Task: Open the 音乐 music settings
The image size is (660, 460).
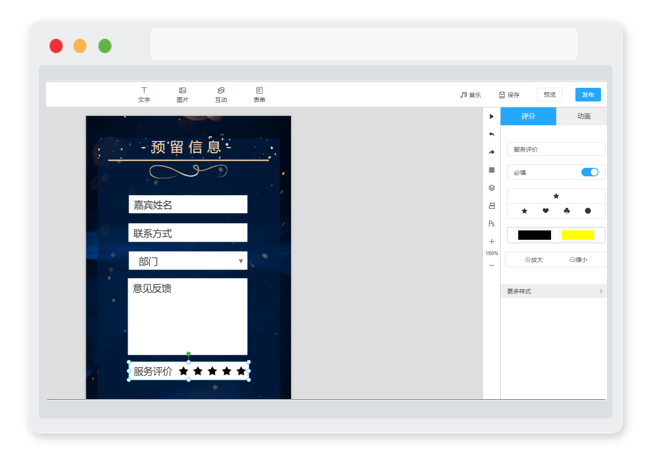Action: [470, 95]
